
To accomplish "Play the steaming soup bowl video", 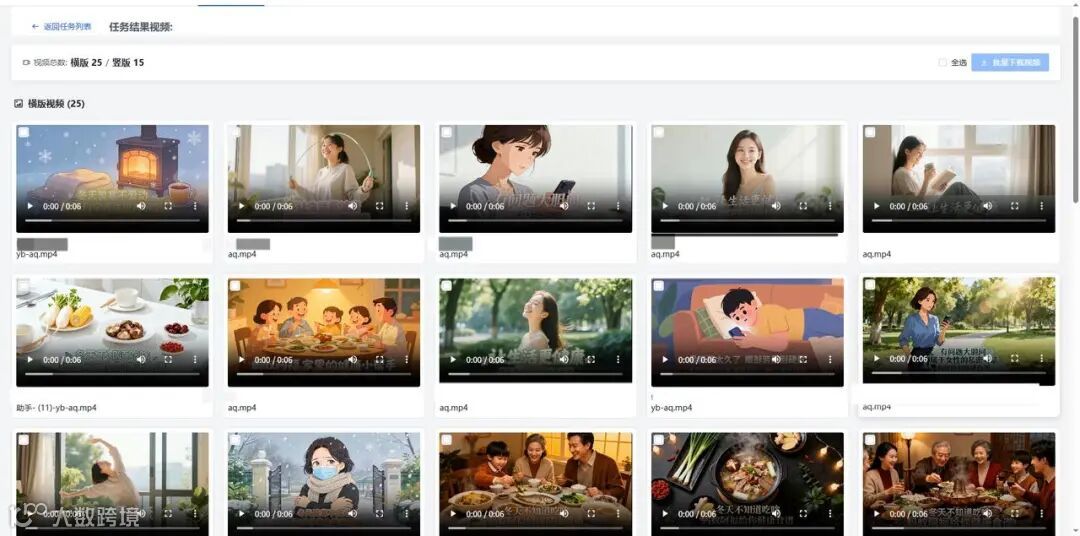I will click(x=665, y=513).
